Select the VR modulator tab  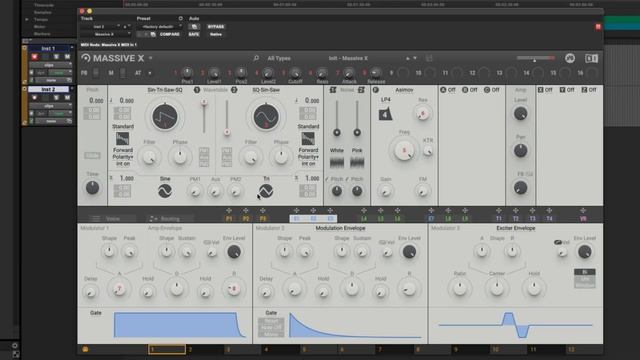click(x=583, y=219)
